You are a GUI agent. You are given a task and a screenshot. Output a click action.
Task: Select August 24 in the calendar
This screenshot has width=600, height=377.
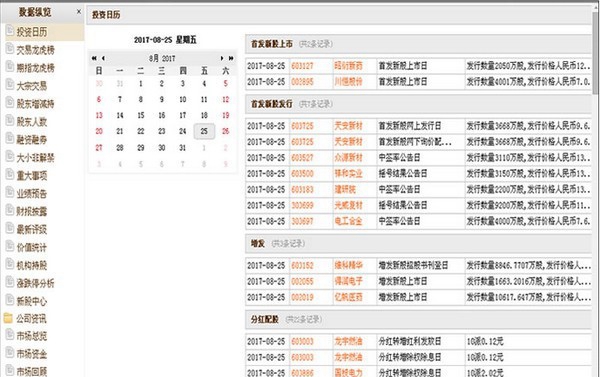pyautogui.click(x=183, y=131)
